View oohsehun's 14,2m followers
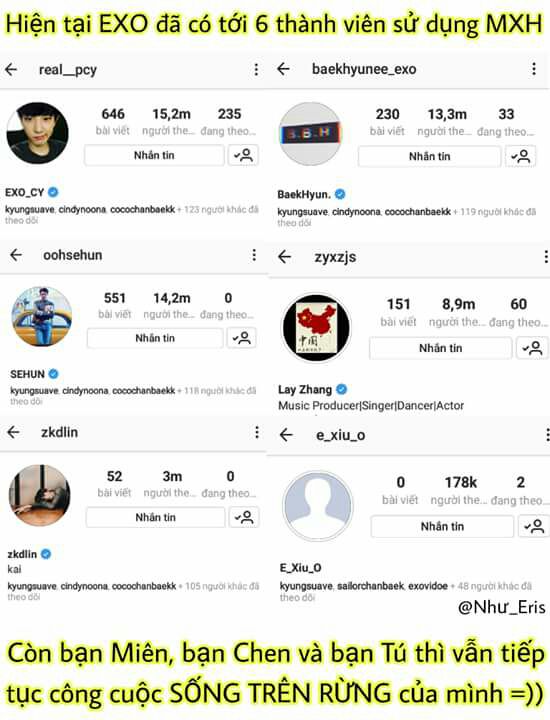This screenshot has width=550, height=720. [172, 305]
